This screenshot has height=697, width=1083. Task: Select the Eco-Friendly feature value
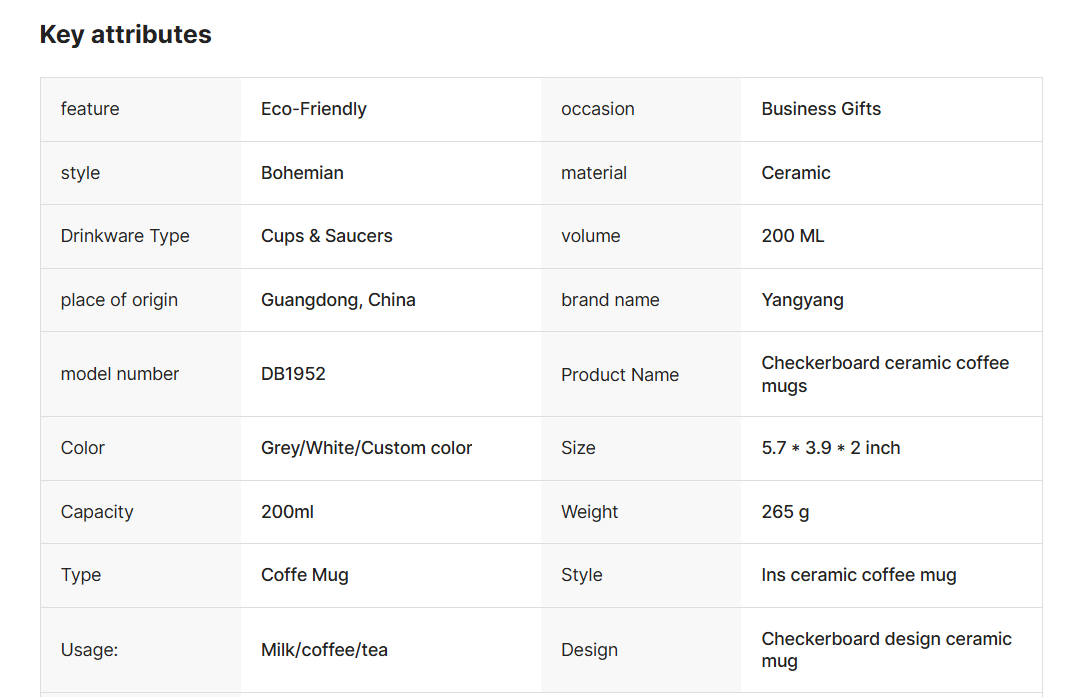(314, 109)
